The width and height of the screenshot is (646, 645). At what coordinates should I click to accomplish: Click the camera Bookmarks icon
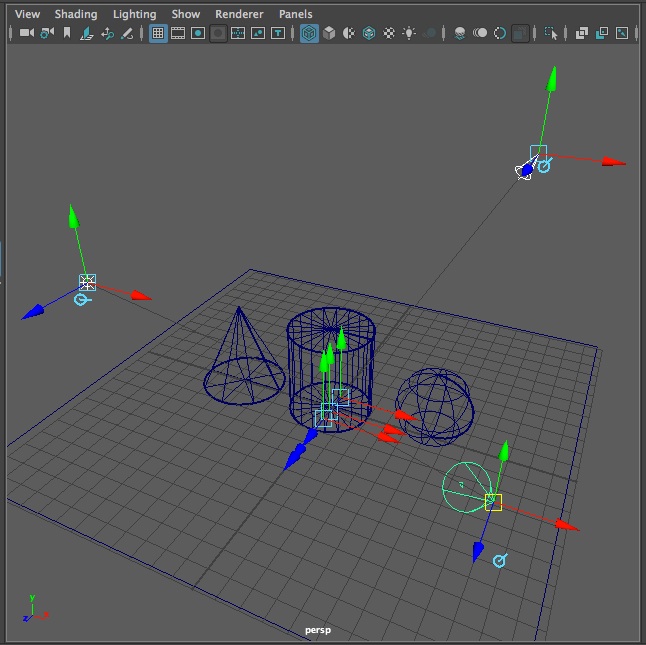coord(67,33)
